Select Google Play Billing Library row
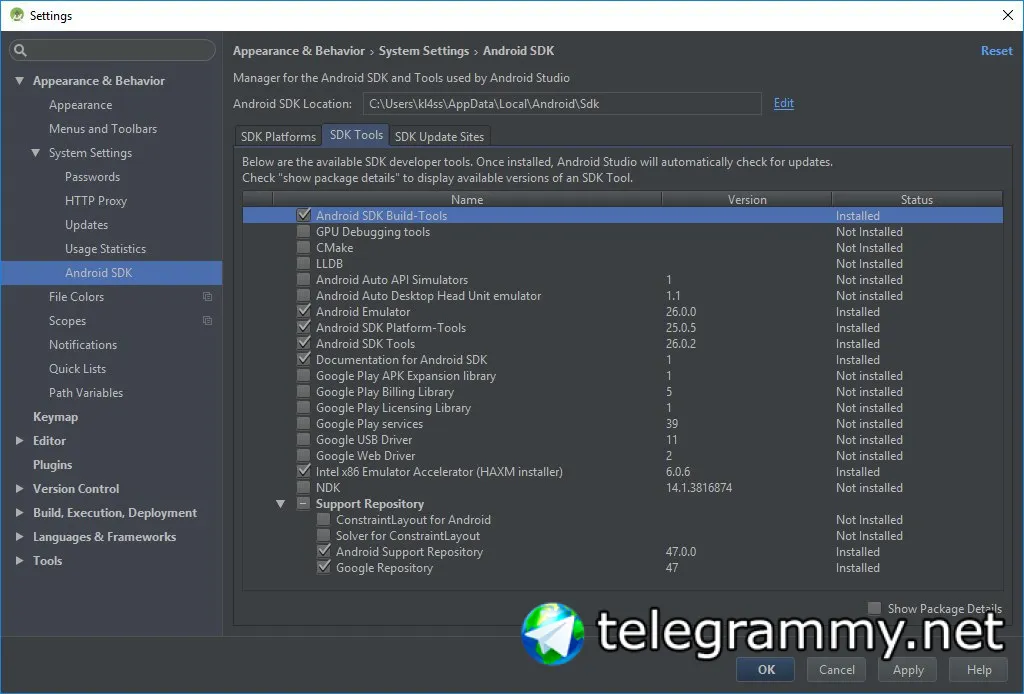This screenshot has height=694, width=1024. 622,392
